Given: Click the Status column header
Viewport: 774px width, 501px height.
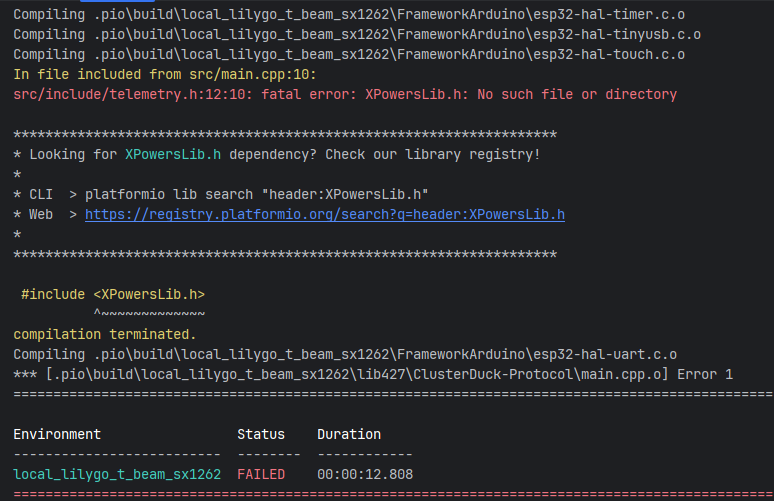Looking at the screenshot, I should pos(260,434).
